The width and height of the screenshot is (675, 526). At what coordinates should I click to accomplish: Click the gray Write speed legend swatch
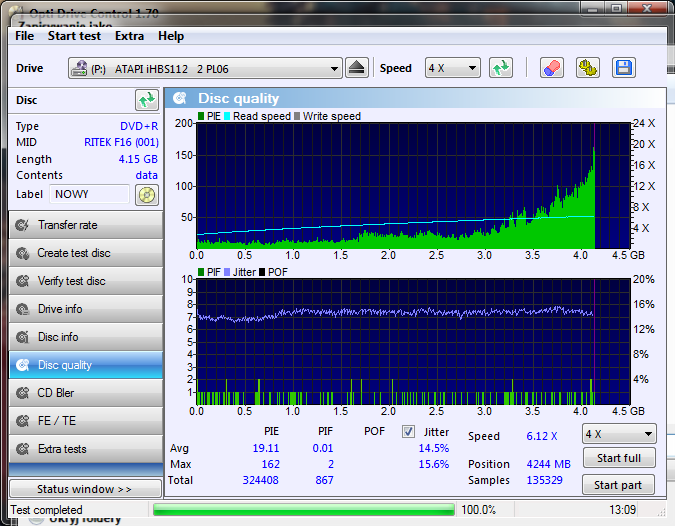tap(297, 116)
